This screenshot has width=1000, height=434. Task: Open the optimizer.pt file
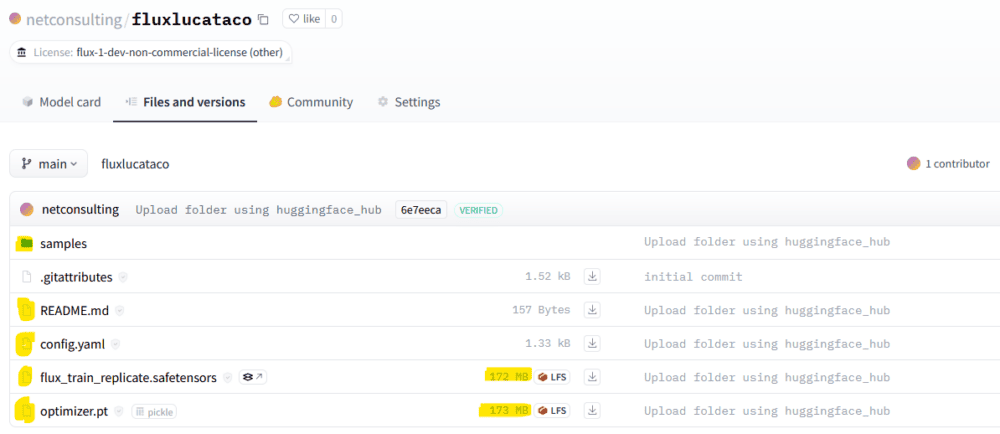point(74,412)
